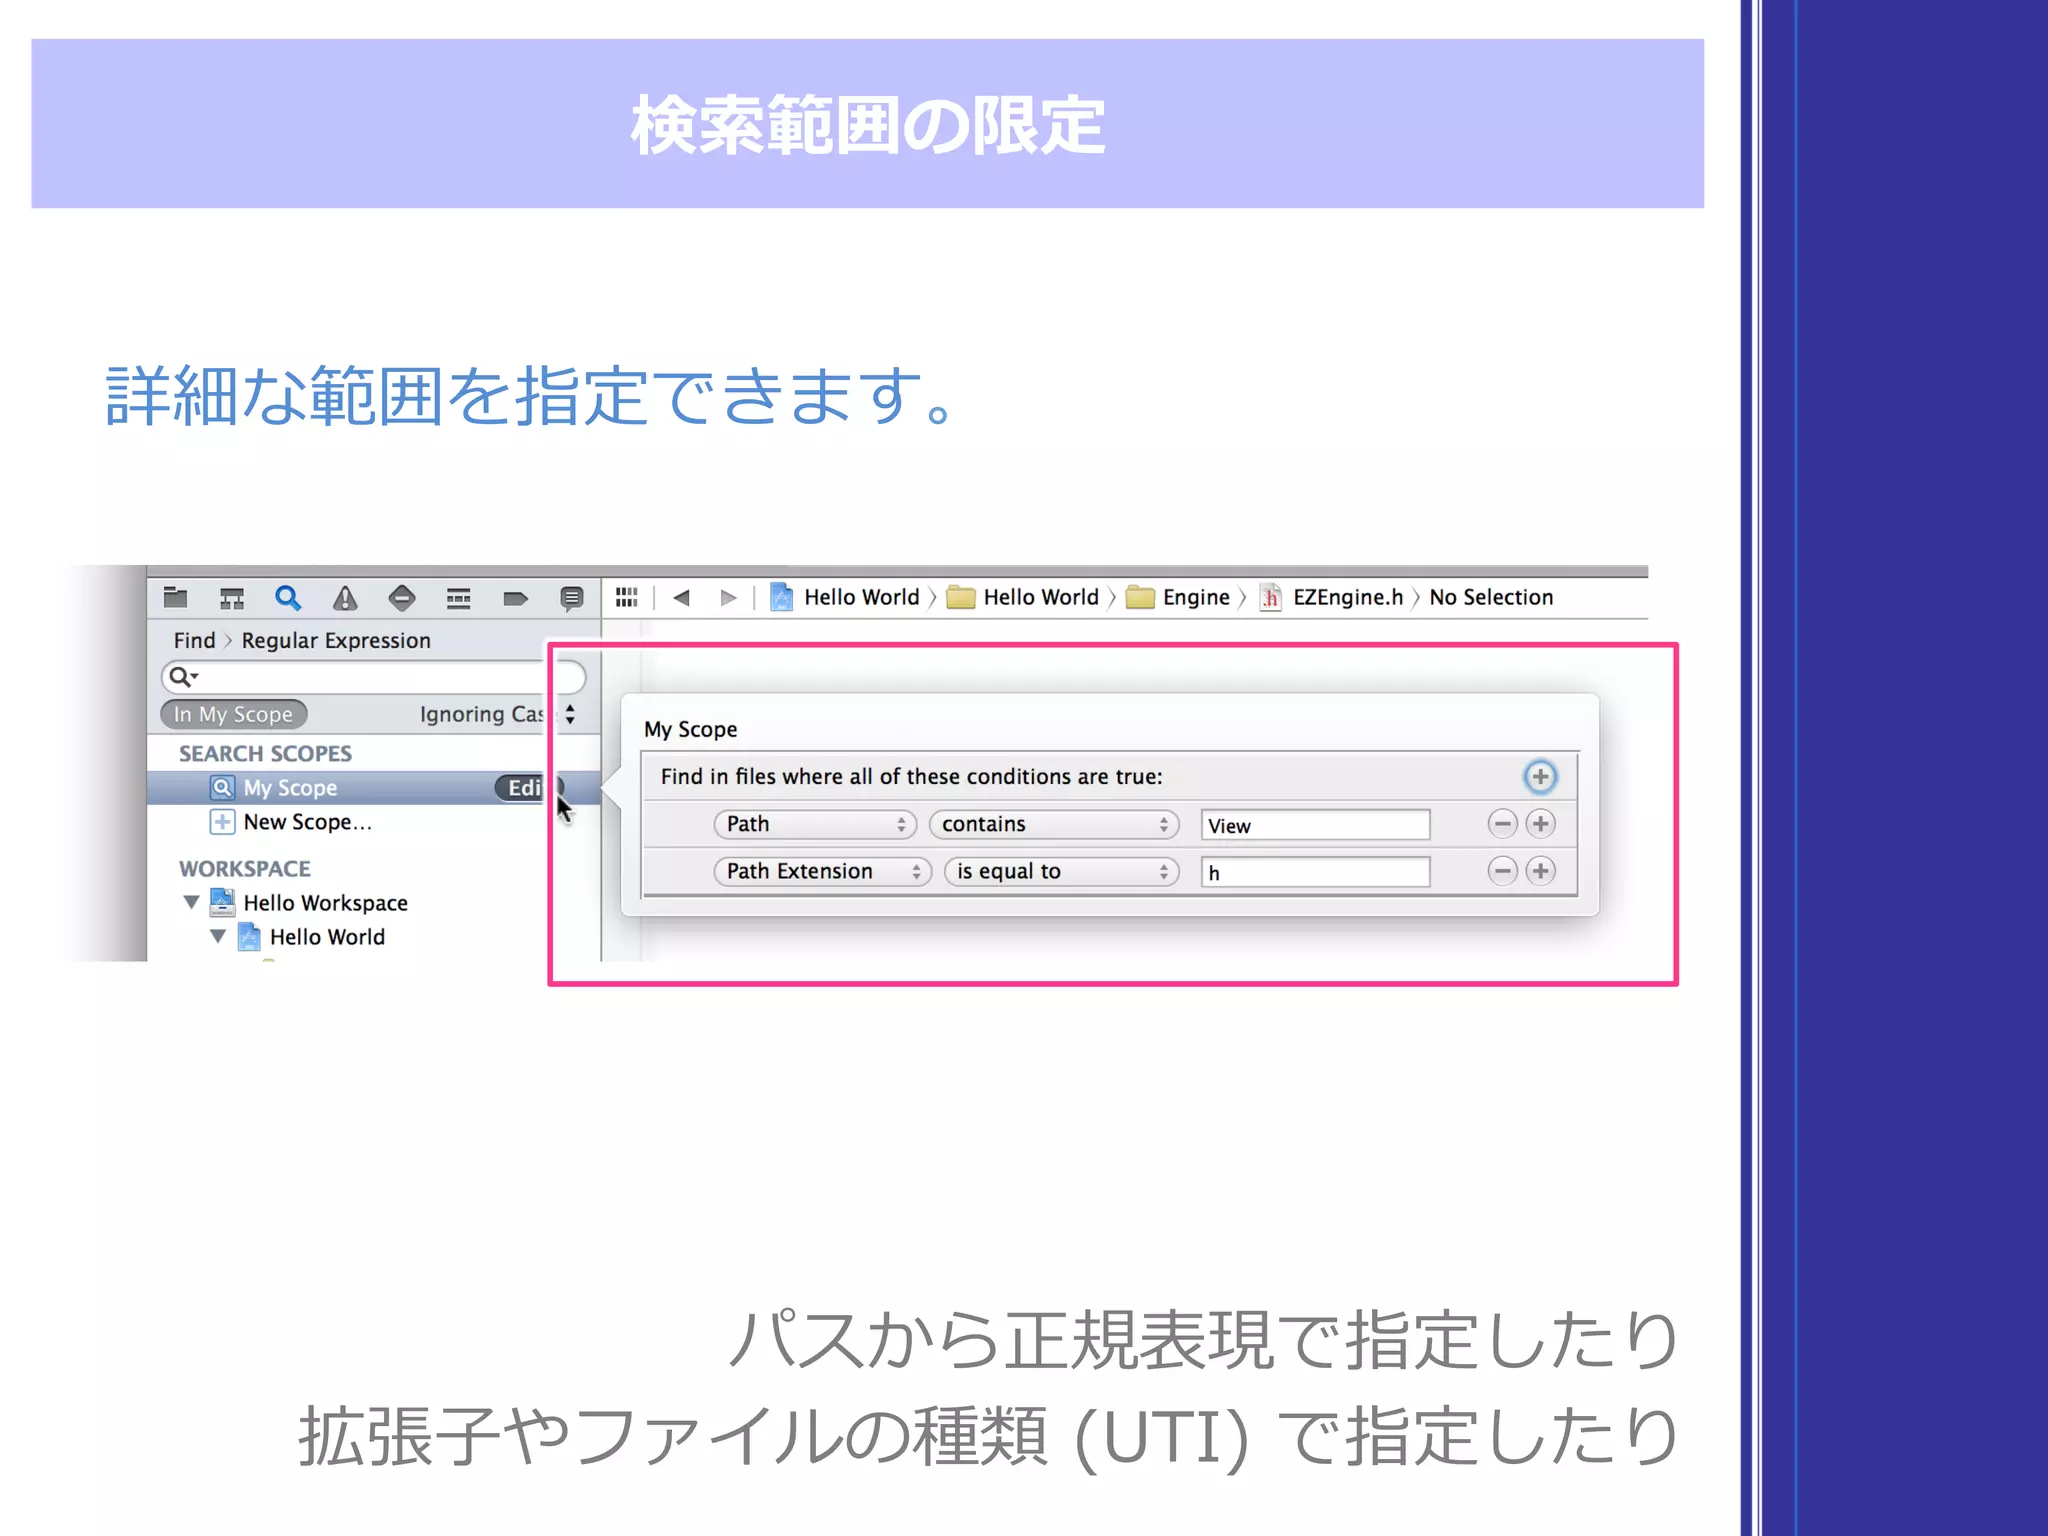Click the search text field
2048x1536 pixels.
click(x=373, y=677)
